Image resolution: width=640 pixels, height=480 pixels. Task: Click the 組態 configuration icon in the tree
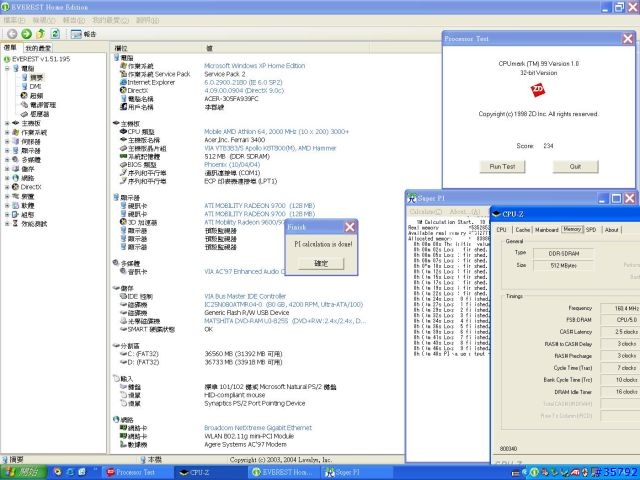click(x=16, y=214)
